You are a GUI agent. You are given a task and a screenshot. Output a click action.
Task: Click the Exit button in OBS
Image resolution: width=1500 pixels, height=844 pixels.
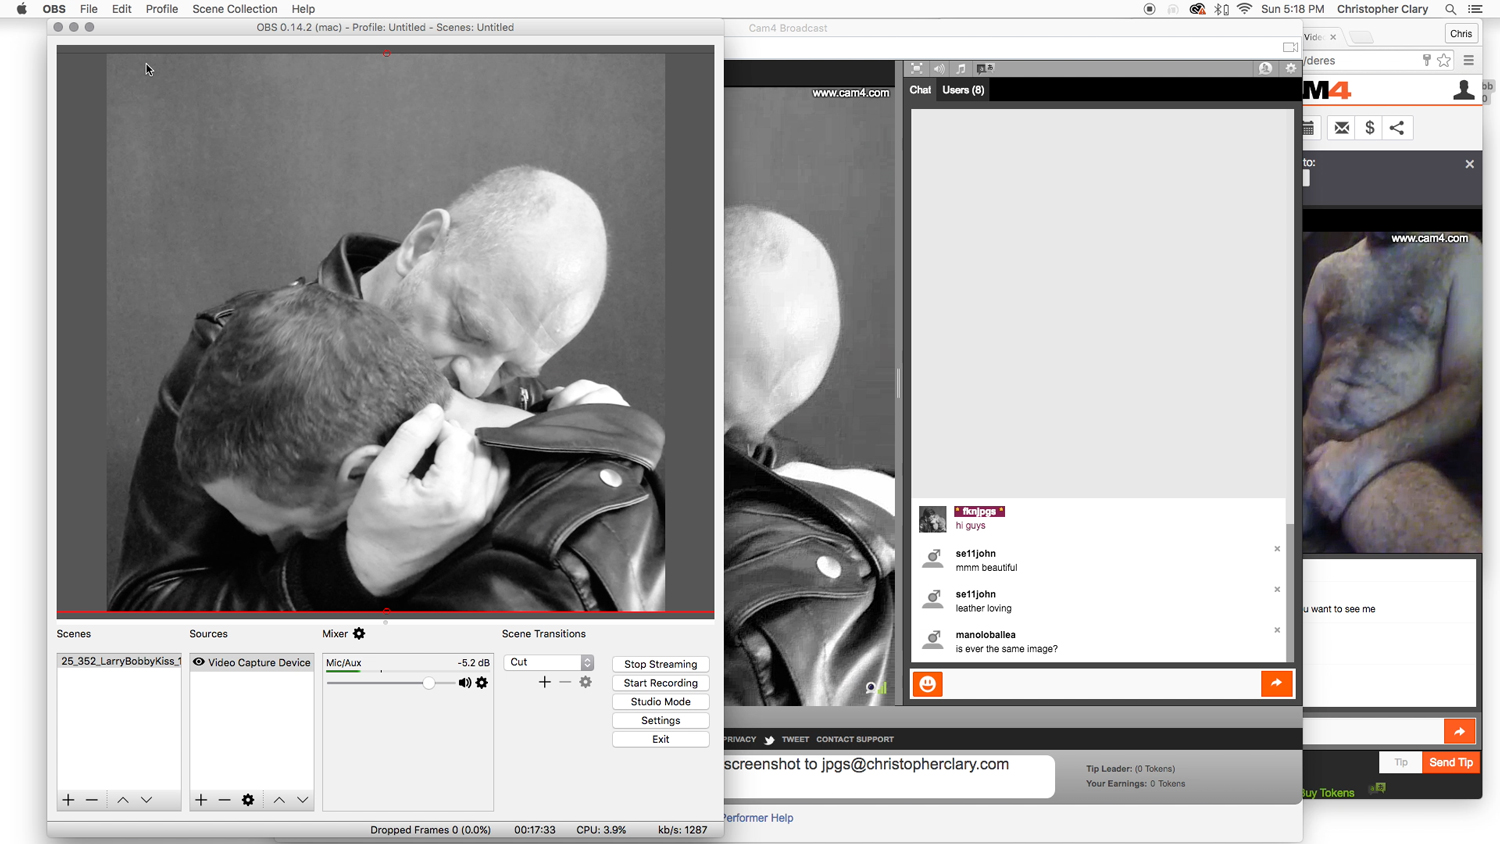point(661,740)
